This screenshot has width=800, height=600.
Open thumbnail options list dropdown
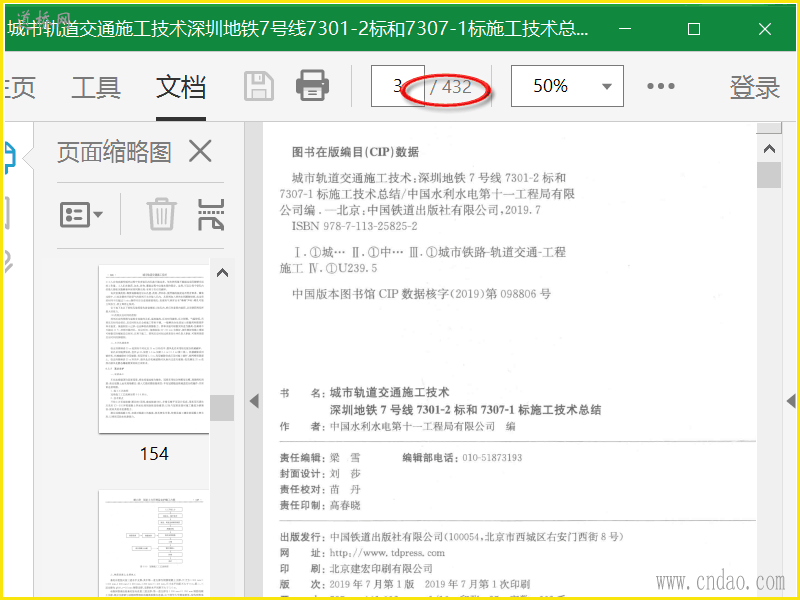81,214
